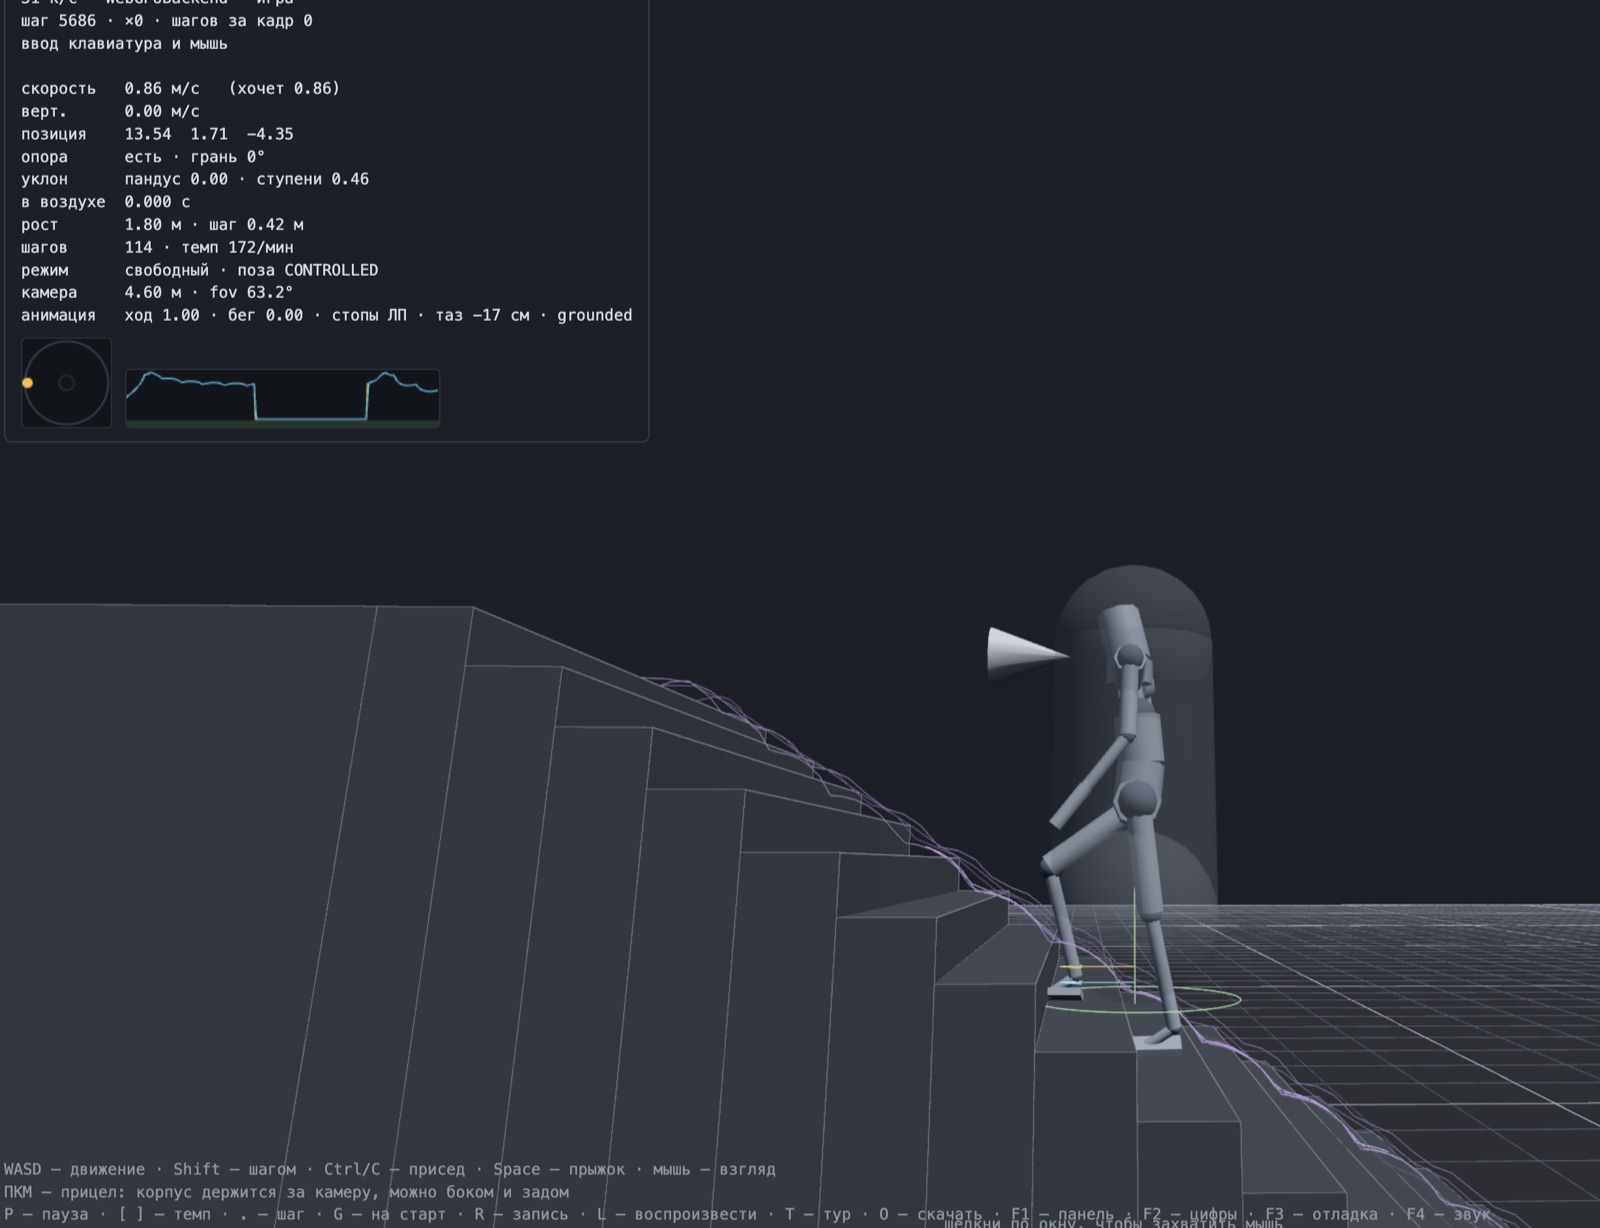
Task: Click the 'Space — прыжок' hint
Action: (558, 1169)
